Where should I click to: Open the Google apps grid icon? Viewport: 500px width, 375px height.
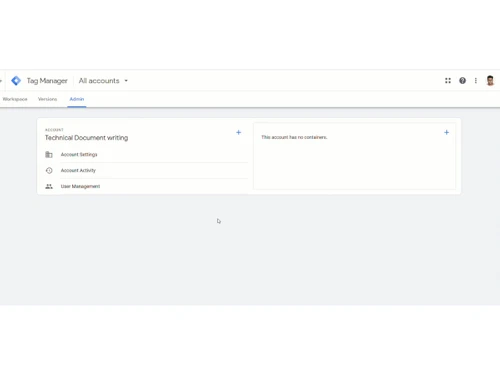click(x=448, y=81)
